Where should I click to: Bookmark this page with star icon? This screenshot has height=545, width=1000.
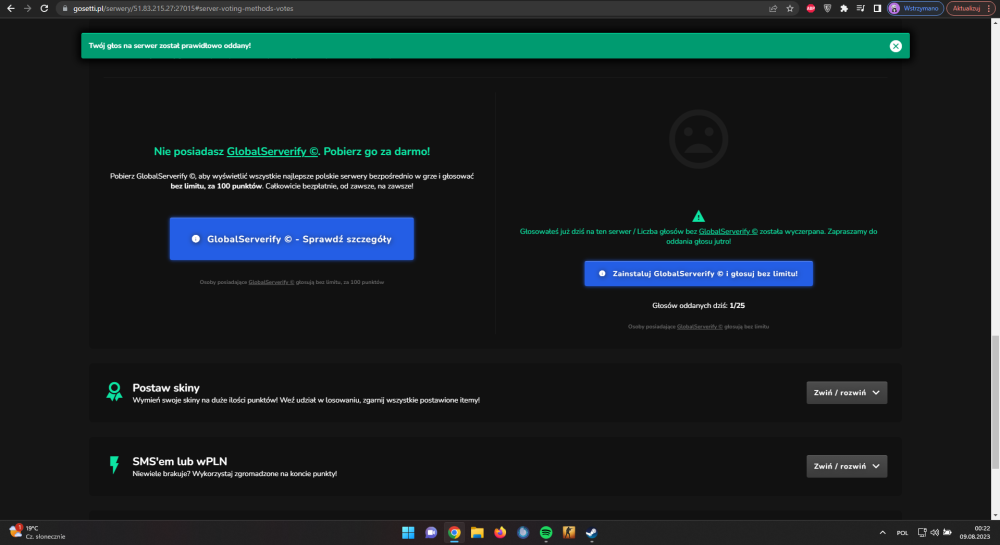pyautogui.click(x=790, y=8)
